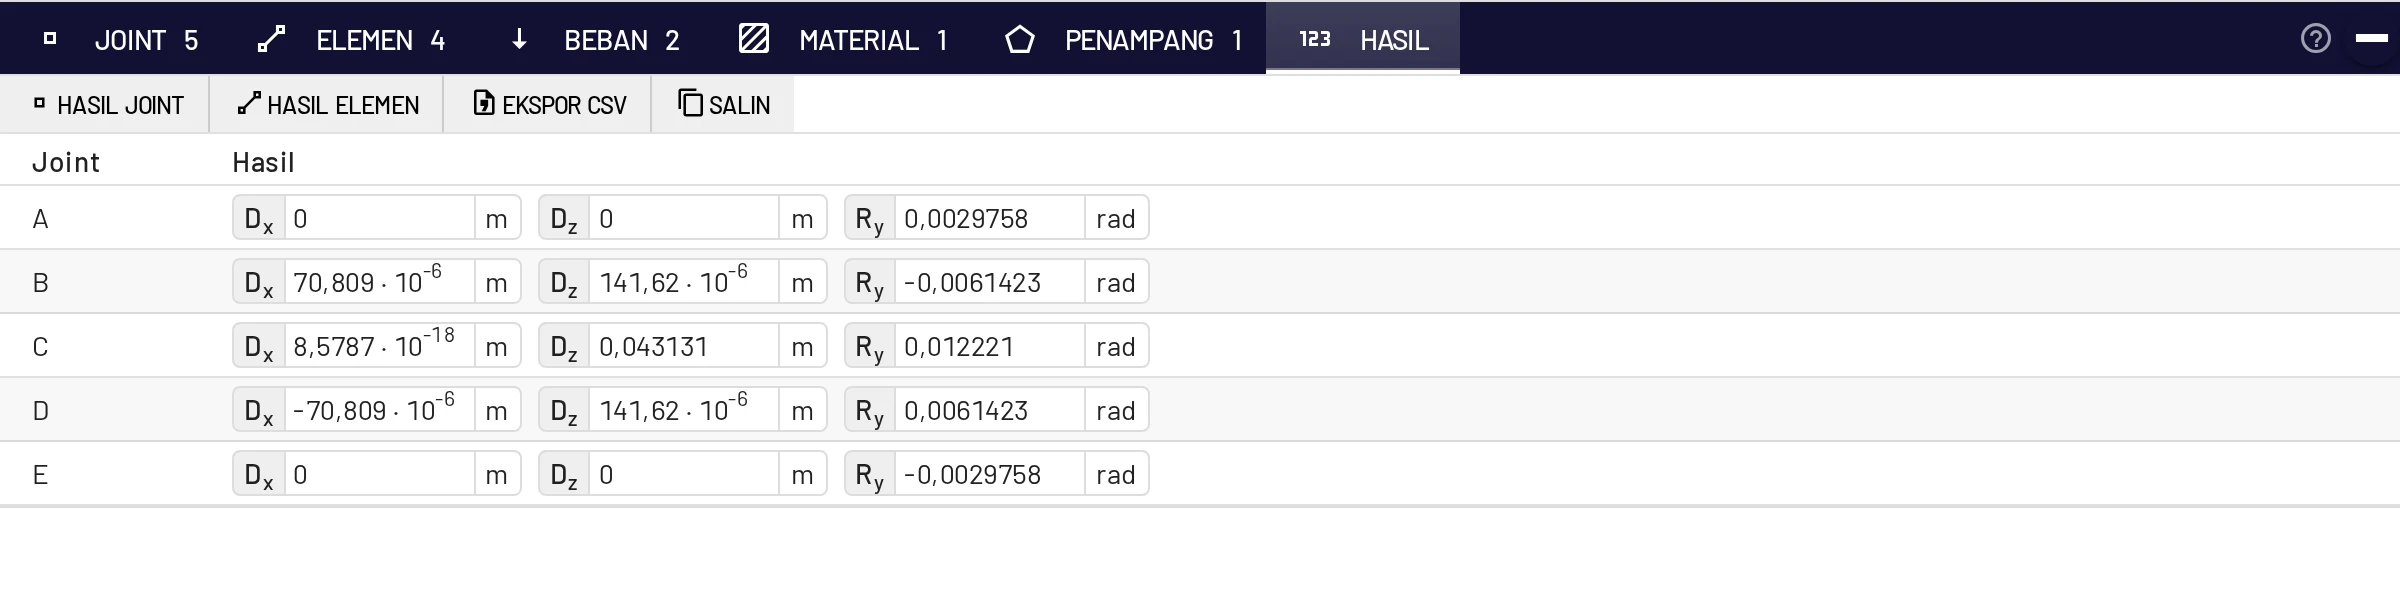Select the HASIL results tab
2400x600 pixels.
pos(1363,39)
